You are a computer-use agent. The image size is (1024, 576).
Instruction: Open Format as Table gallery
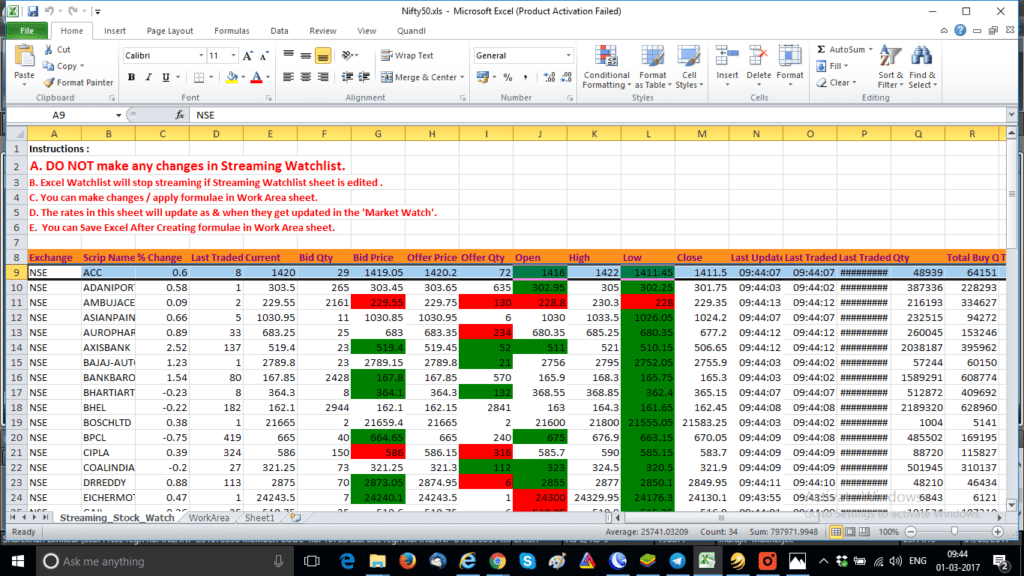(x=652, y=67)
